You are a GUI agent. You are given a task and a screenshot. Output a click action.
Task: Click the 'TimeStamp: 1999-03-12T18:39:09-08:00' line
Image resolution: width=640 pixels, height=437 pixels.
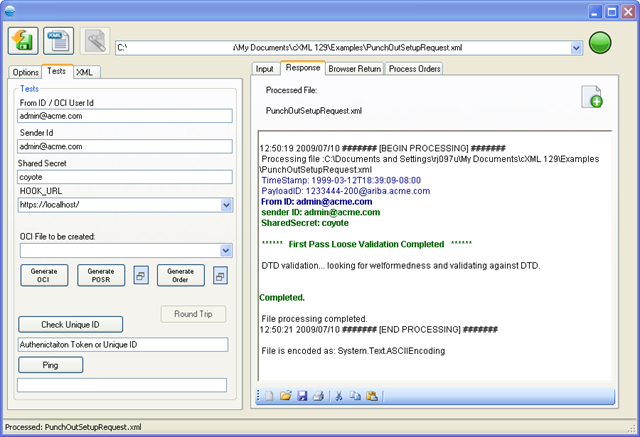341,180
